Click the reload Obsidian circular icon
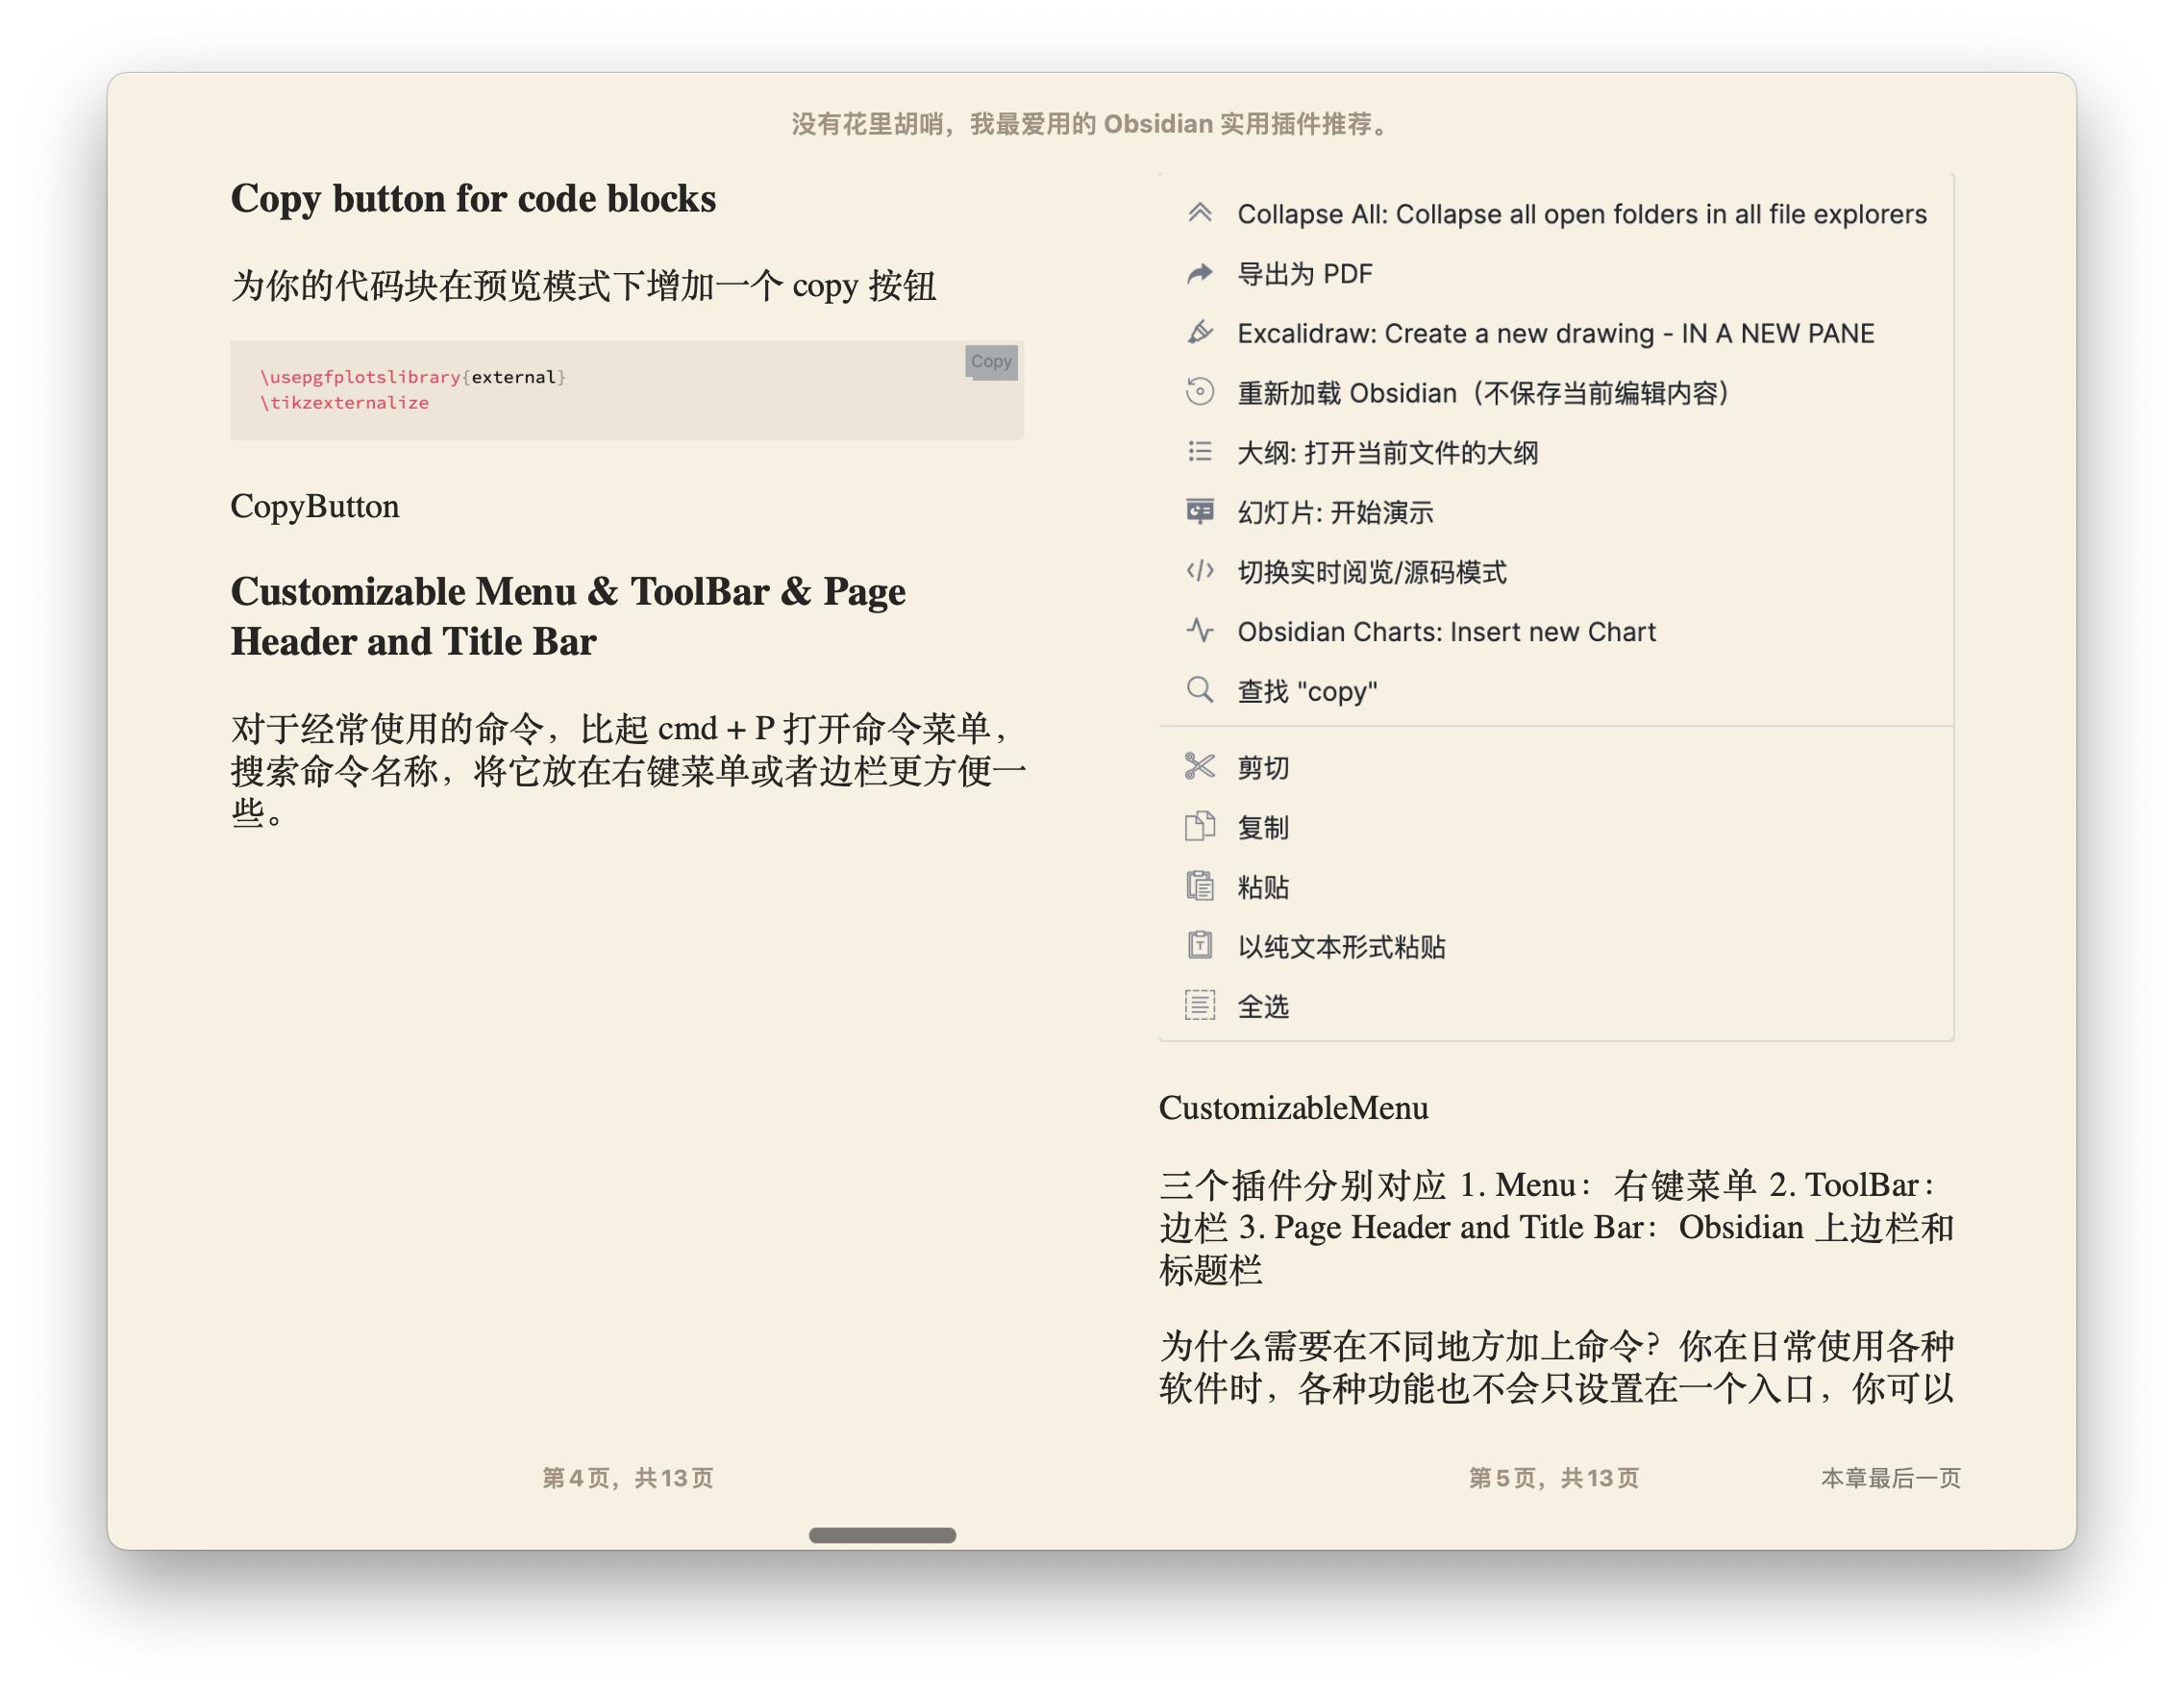The width and height of the screenshot is (2184, 1692). coord(1200,392)
